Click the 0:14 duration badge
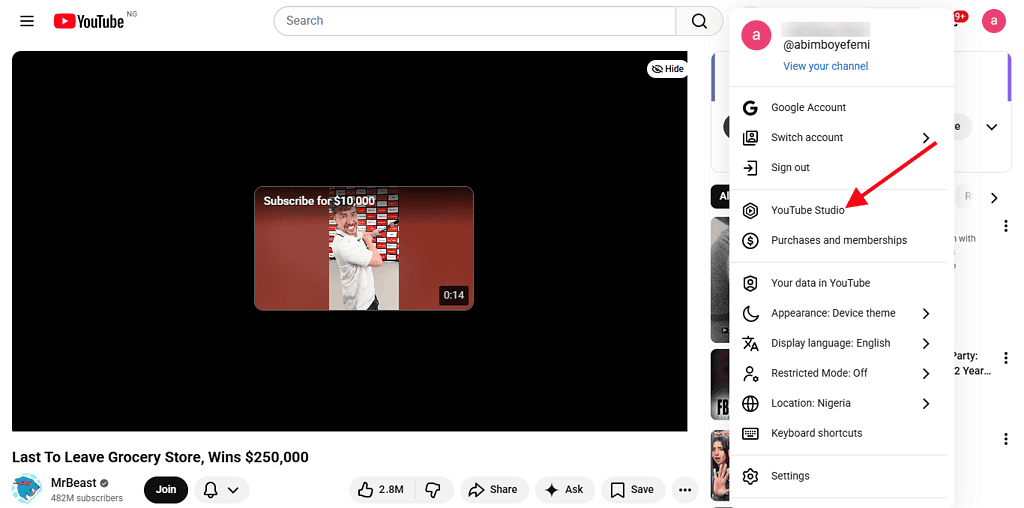 click(454, 295)
